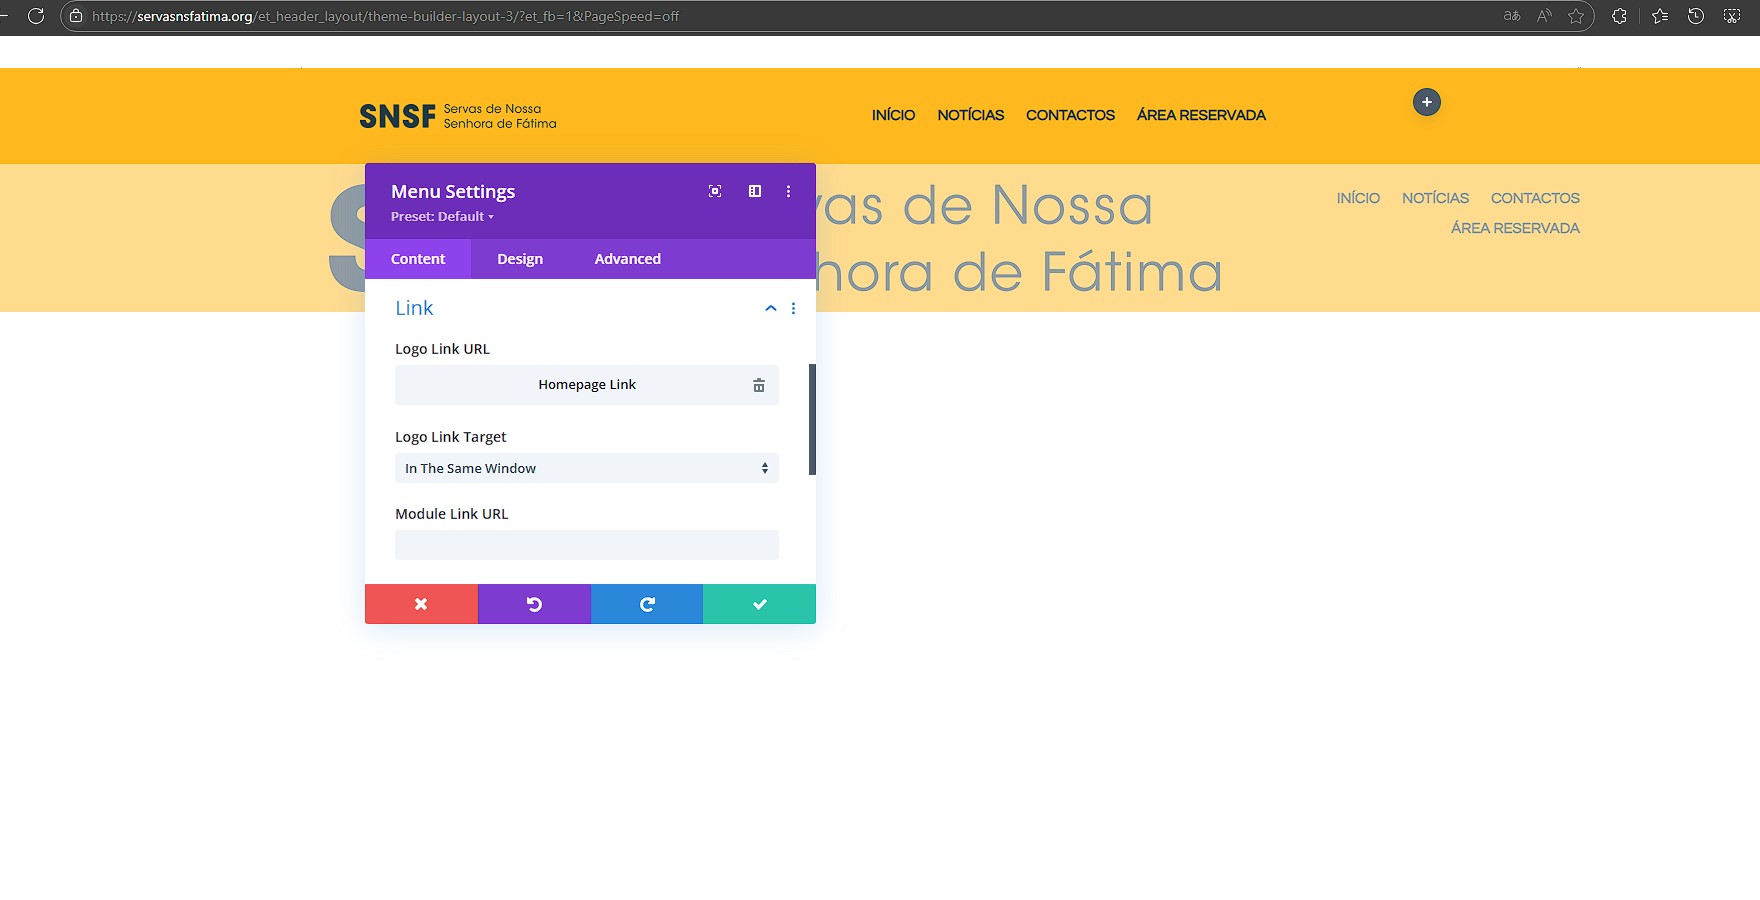Viewport: 1760px width, 900px height.
Task: Click INÍCIO in the top header menu
Action: 893,115
